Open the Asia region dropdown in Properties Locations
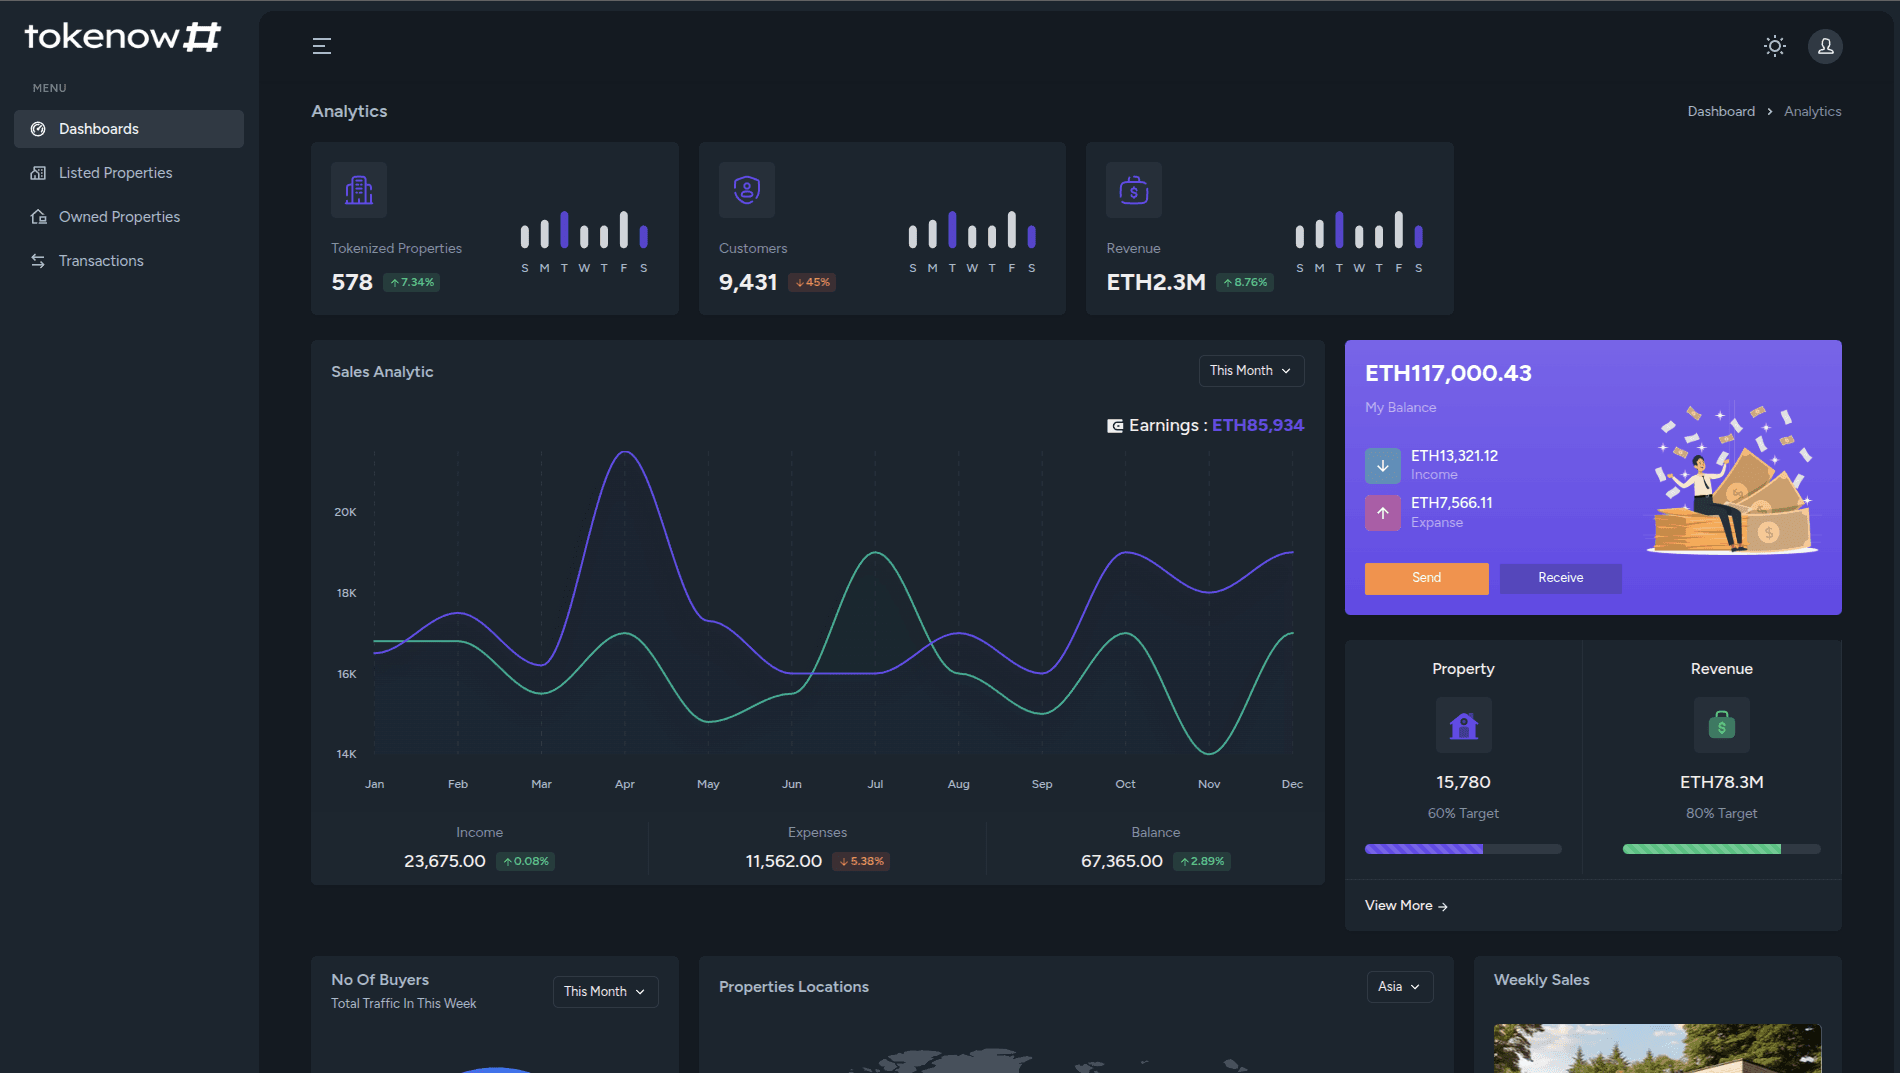Viewport: 1900px width, 1073px height. tap(1398, 986)
